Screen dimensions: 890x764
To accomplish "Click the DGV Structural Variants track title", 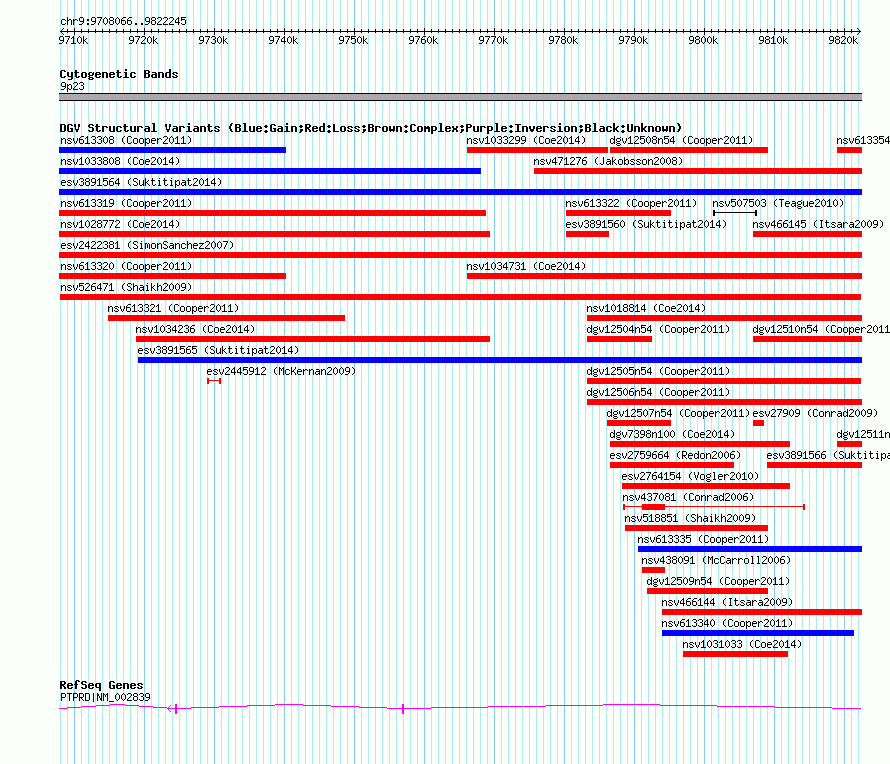I will coord(370,128).
